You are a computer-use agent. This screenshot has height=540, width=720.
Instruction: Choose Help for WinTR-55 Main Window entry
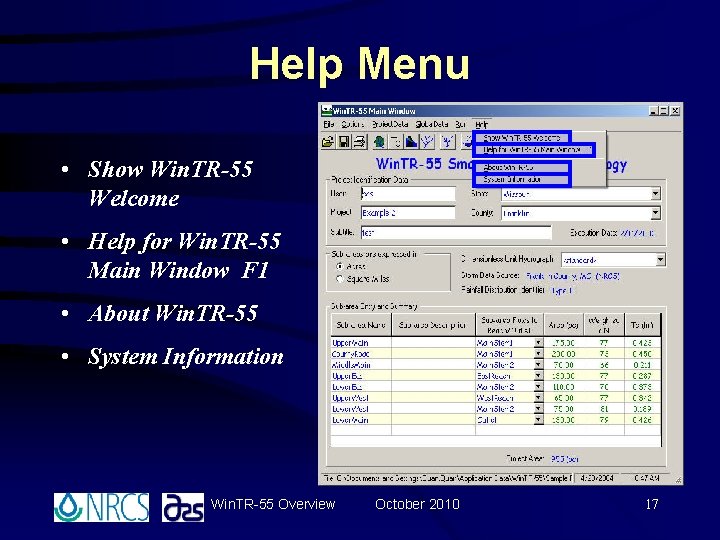(x=534, y=150)
